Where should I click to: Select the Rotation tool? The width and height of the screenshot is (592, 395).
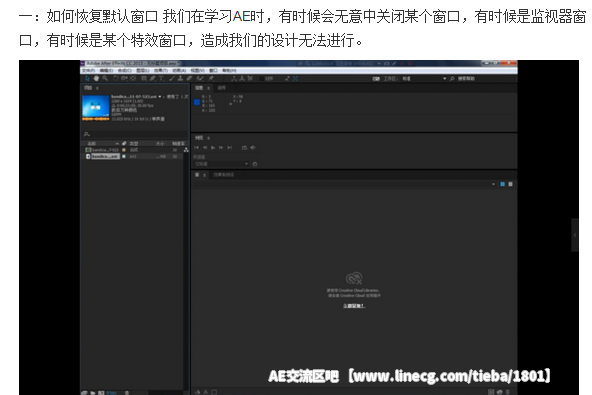(116, 78)
